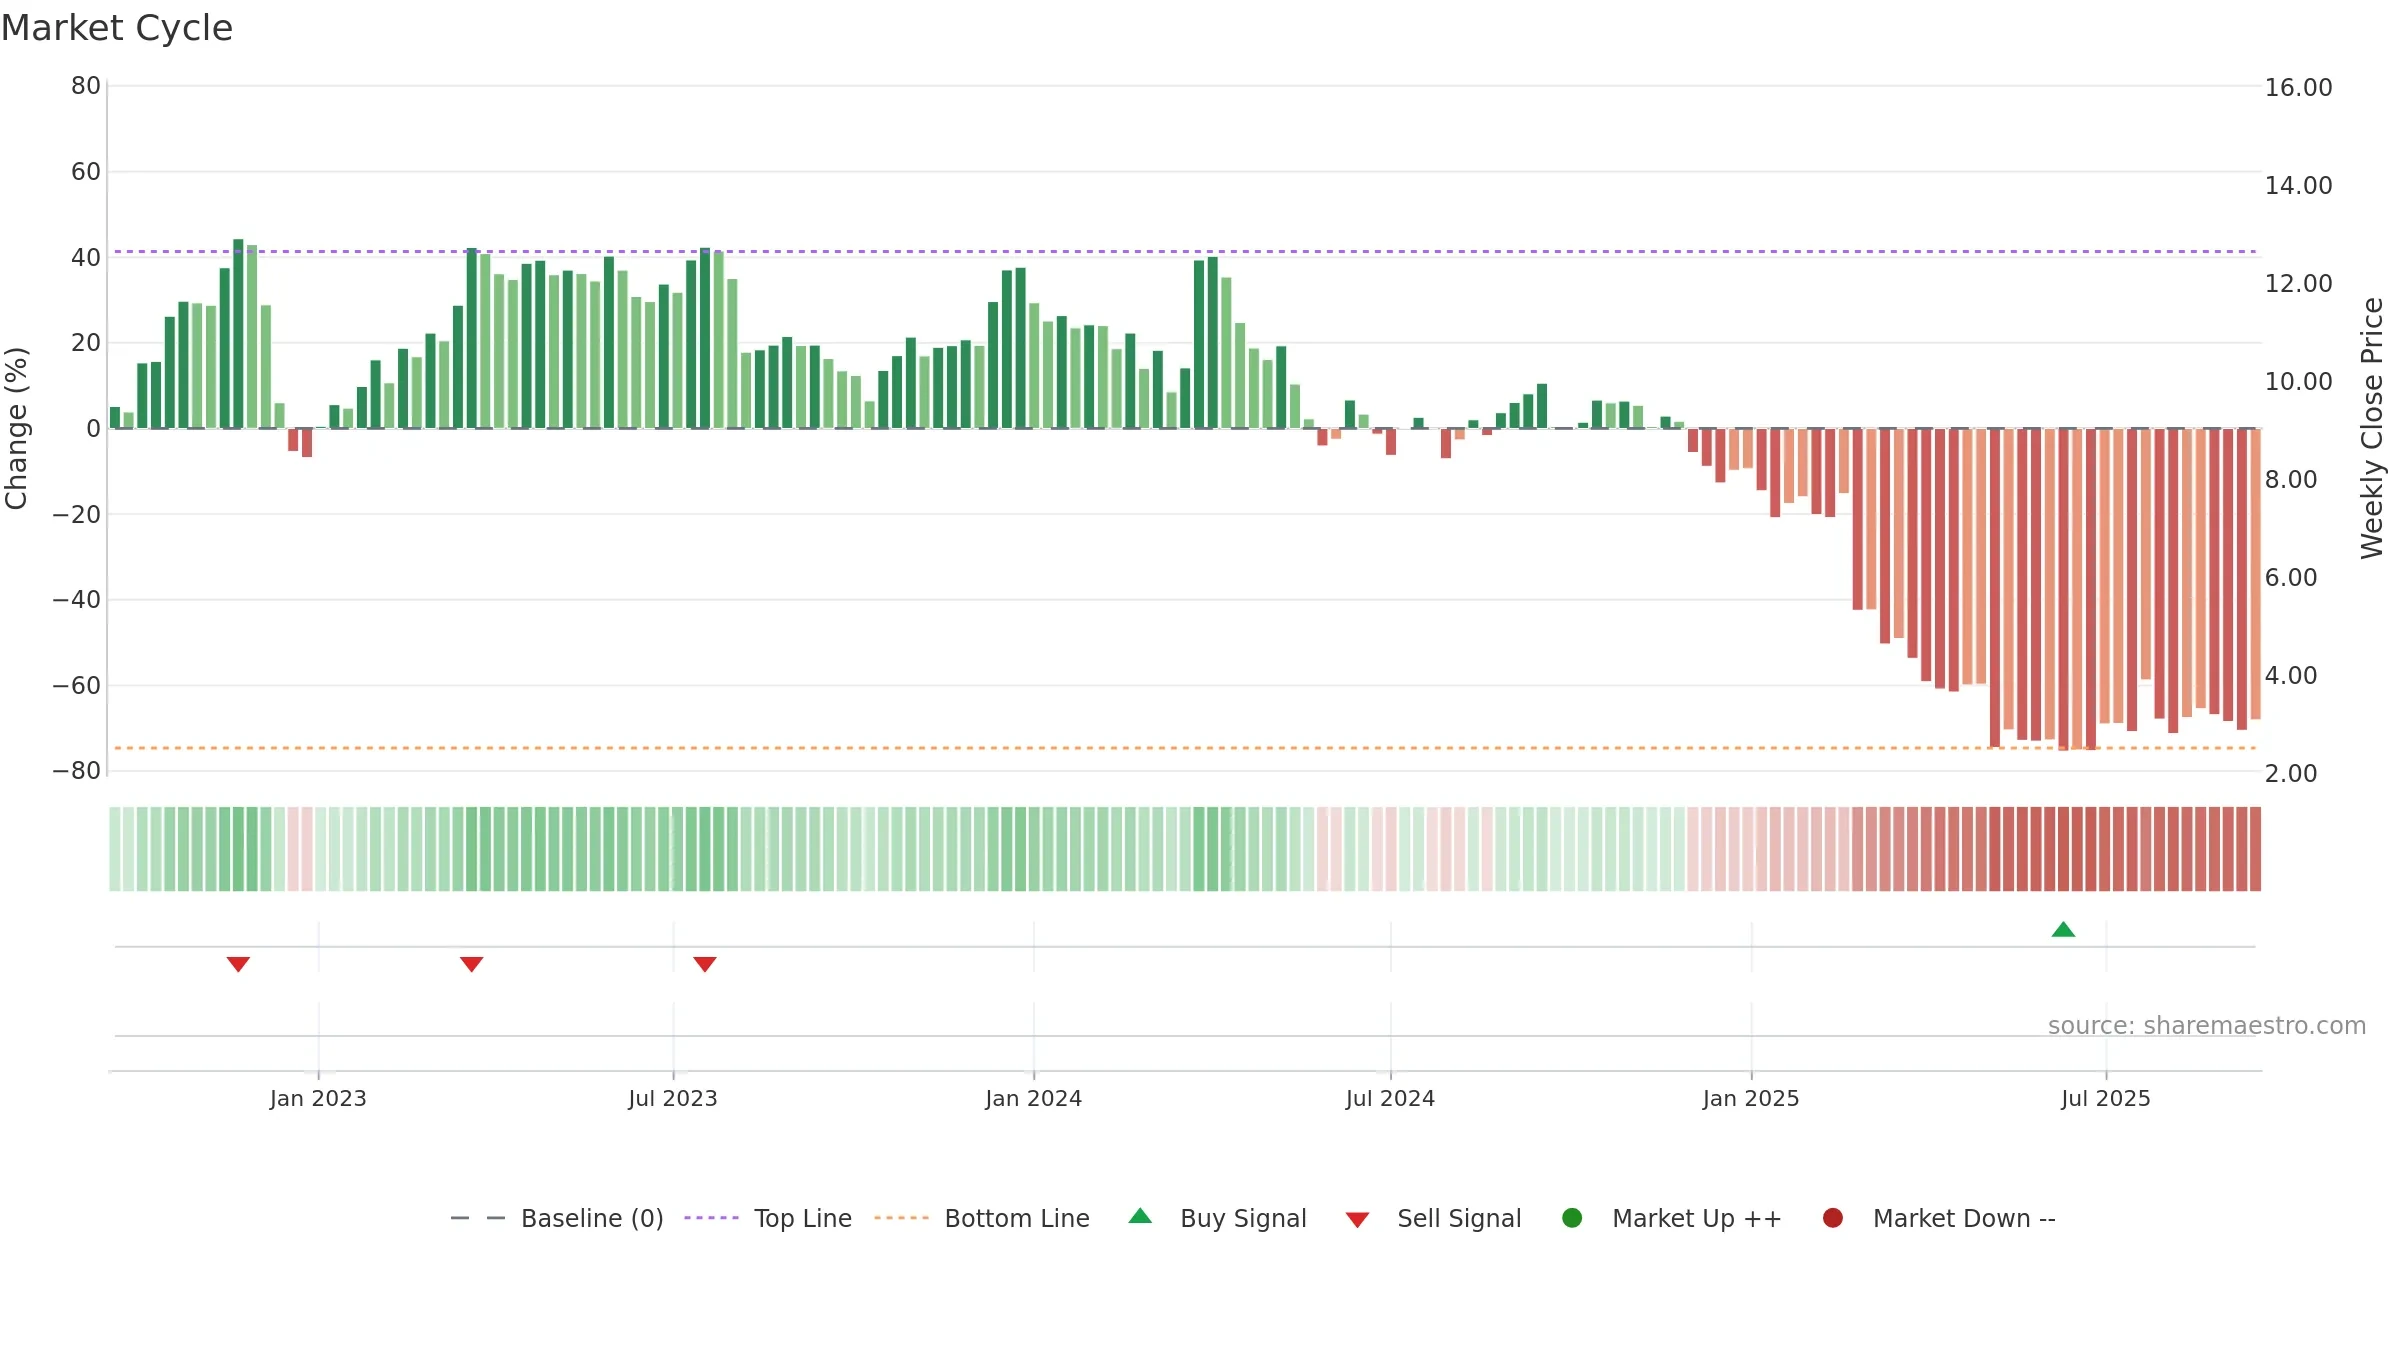Click the last orange bar at the chart's right edge
This screenshot has height=1350, width=2400.
[2255, 574]
